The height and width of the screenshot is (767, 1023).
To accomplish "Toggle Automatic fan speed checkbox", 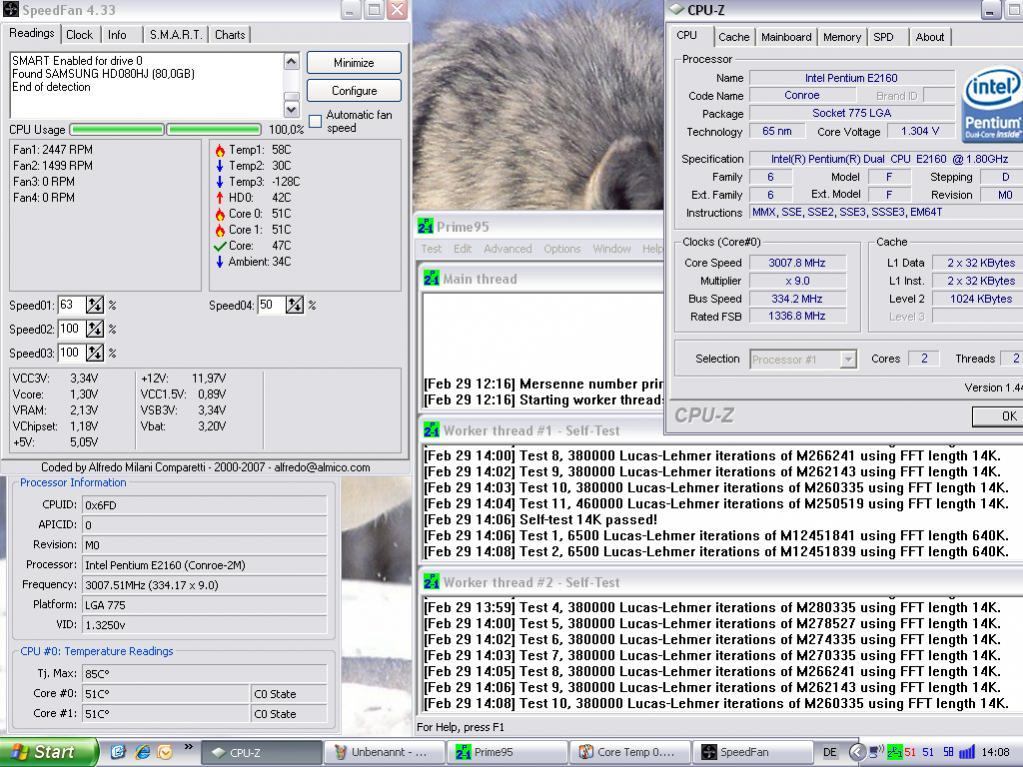I will (x=315, y=121).
